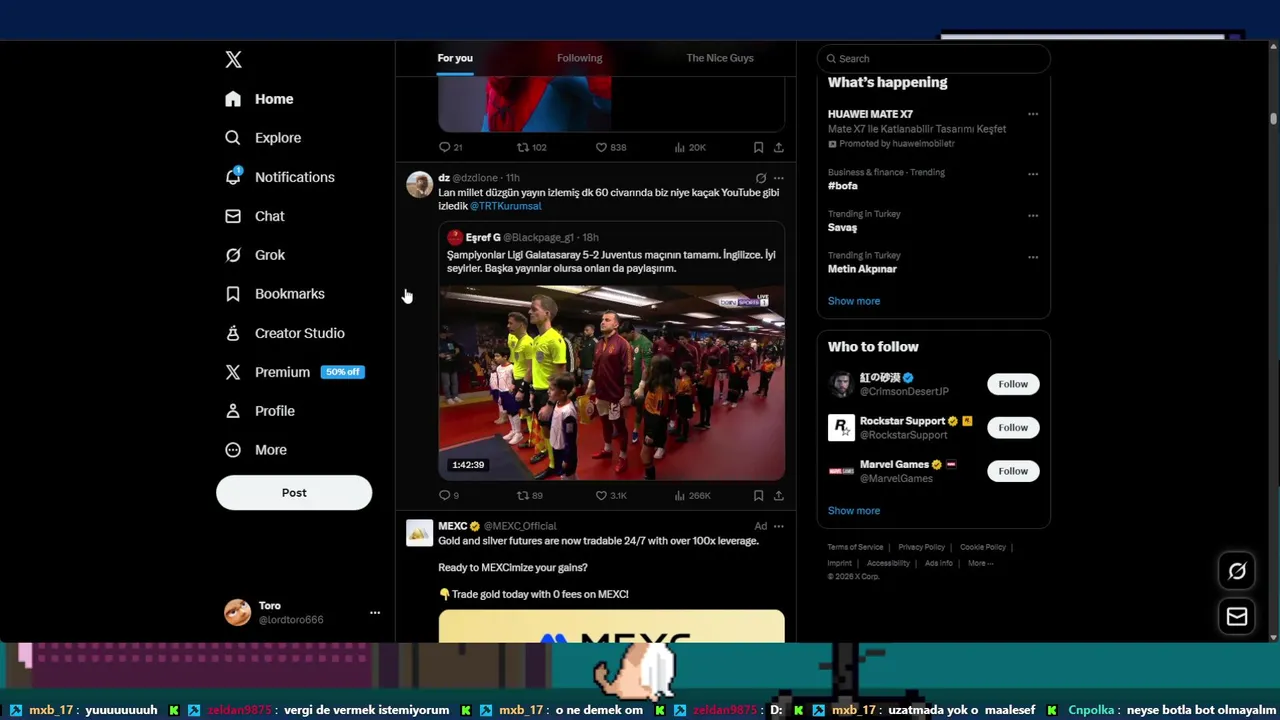Click the Rockstar Support avatar icon

click(x=841, y=428)
